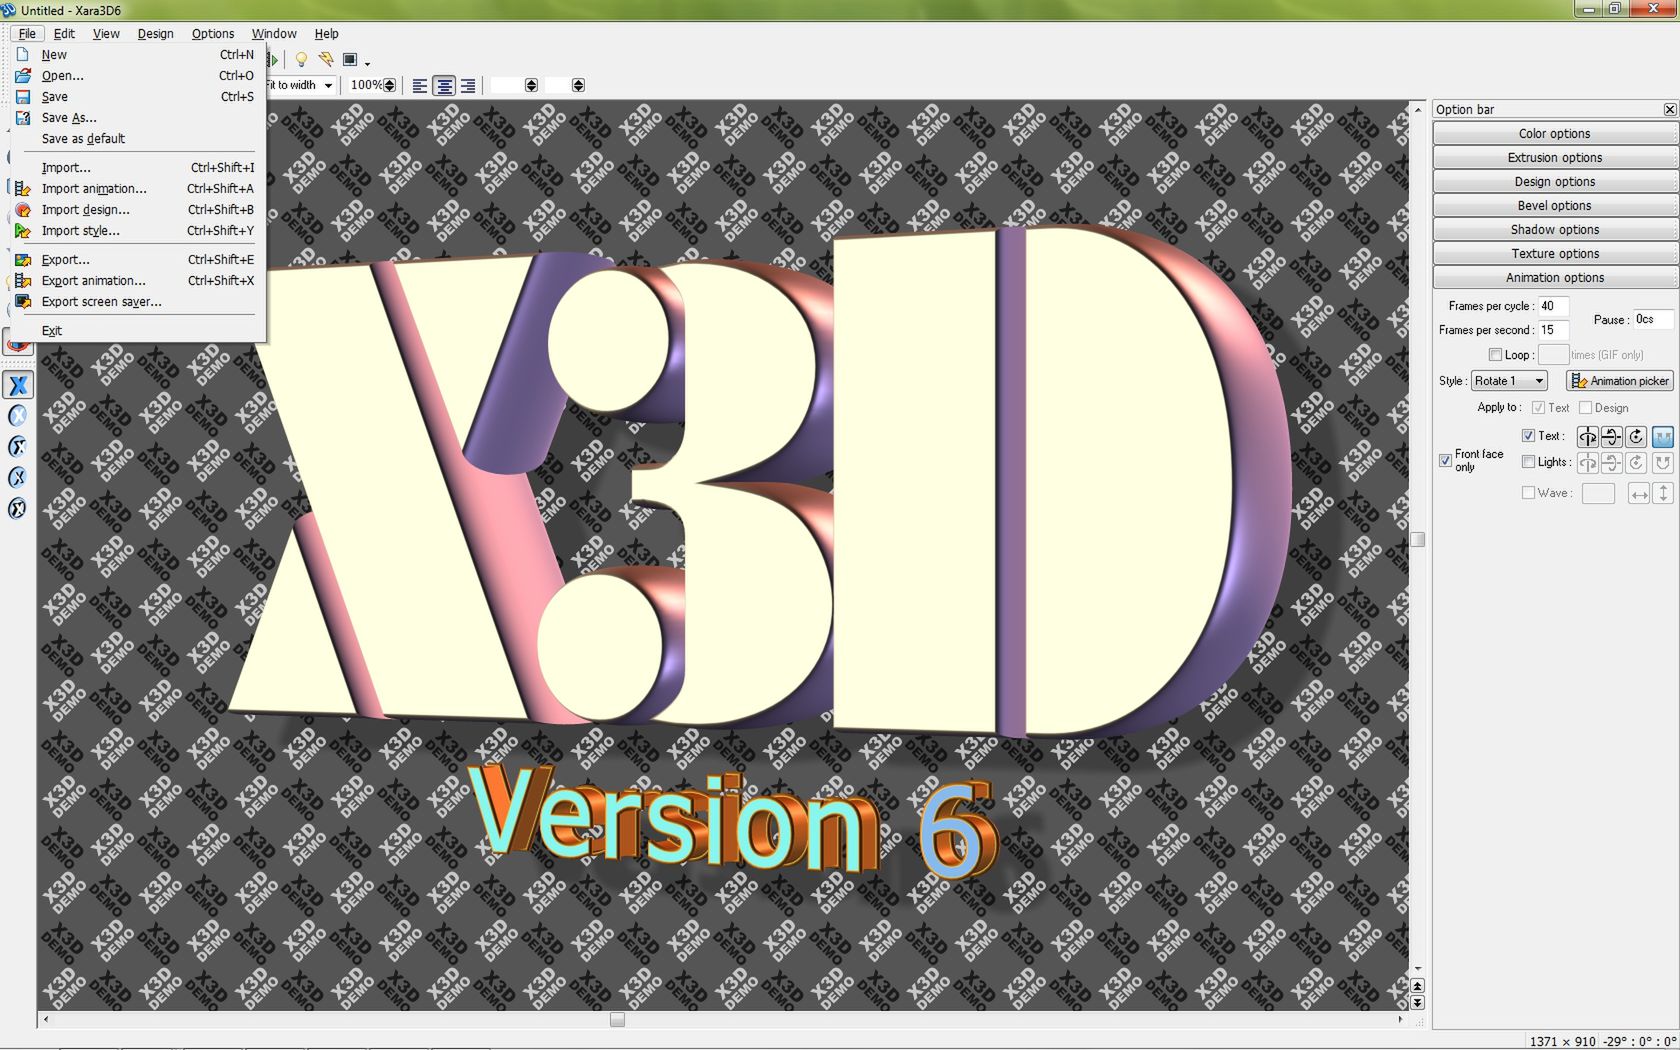The height and width of the screenshot is (1050, 1680).
Task: Choose Exit from File menu
Action: [136, 331]
